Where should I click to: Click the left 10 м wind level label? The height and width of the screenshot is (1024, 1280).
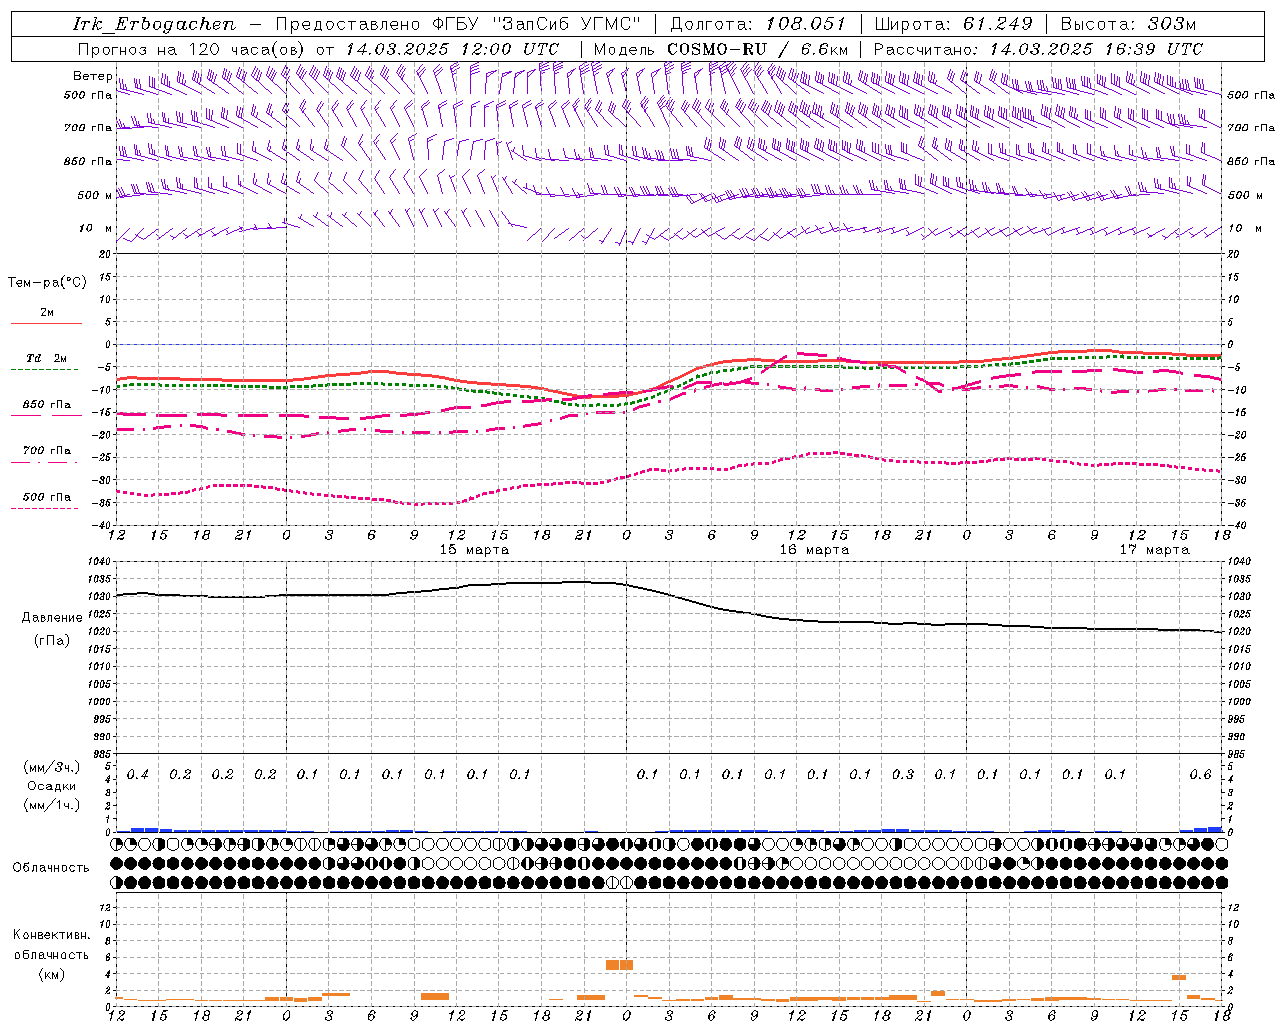click(x=96, y=228)
